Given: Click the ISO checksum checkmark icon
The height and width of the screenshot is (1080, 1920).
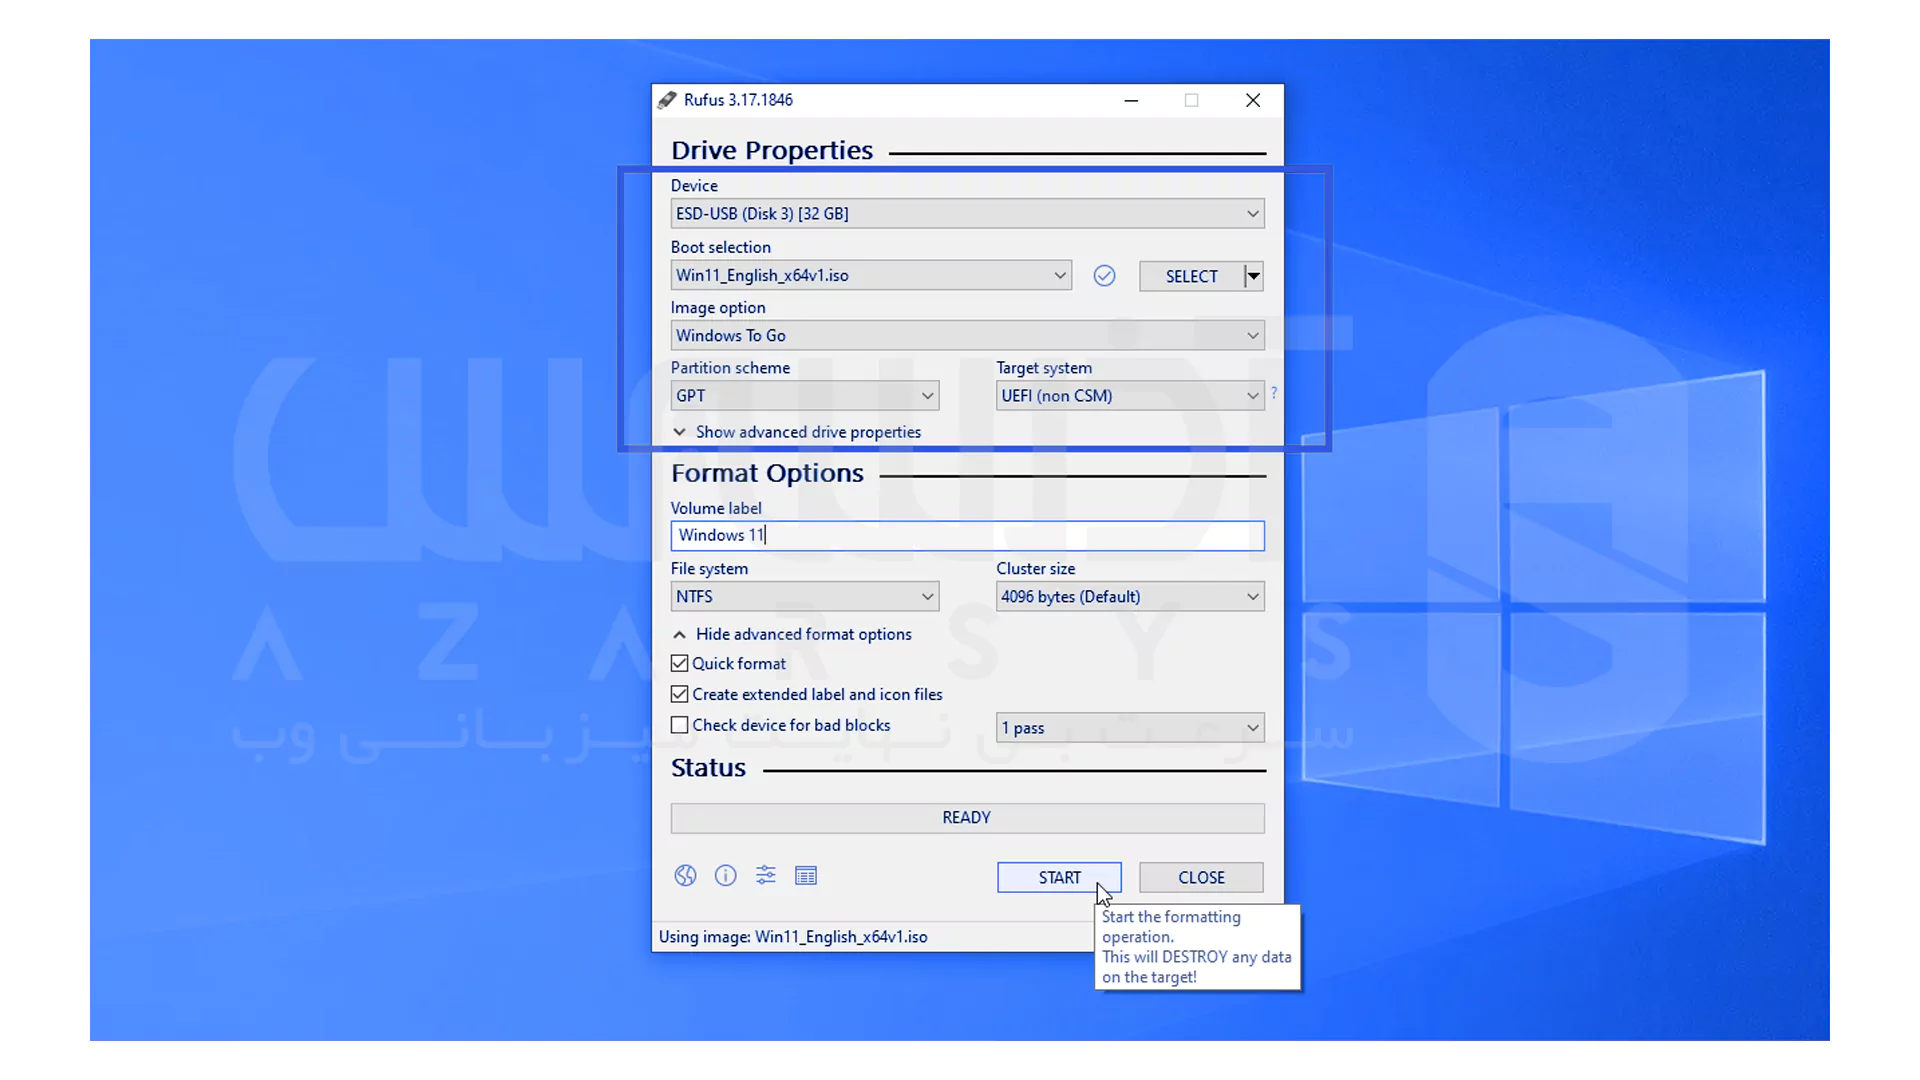Looking at the screenshot, I should pos(1104,276).
